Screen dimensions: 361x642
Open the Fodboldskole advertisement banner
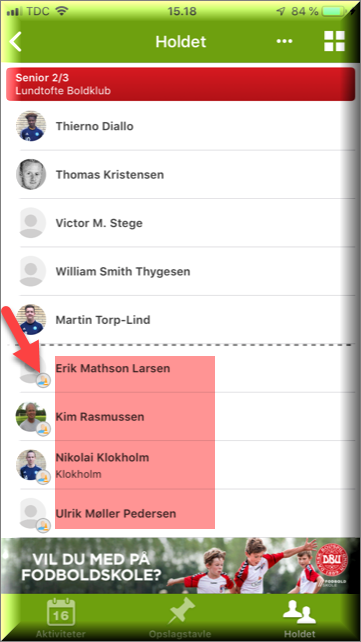point(178,565)
